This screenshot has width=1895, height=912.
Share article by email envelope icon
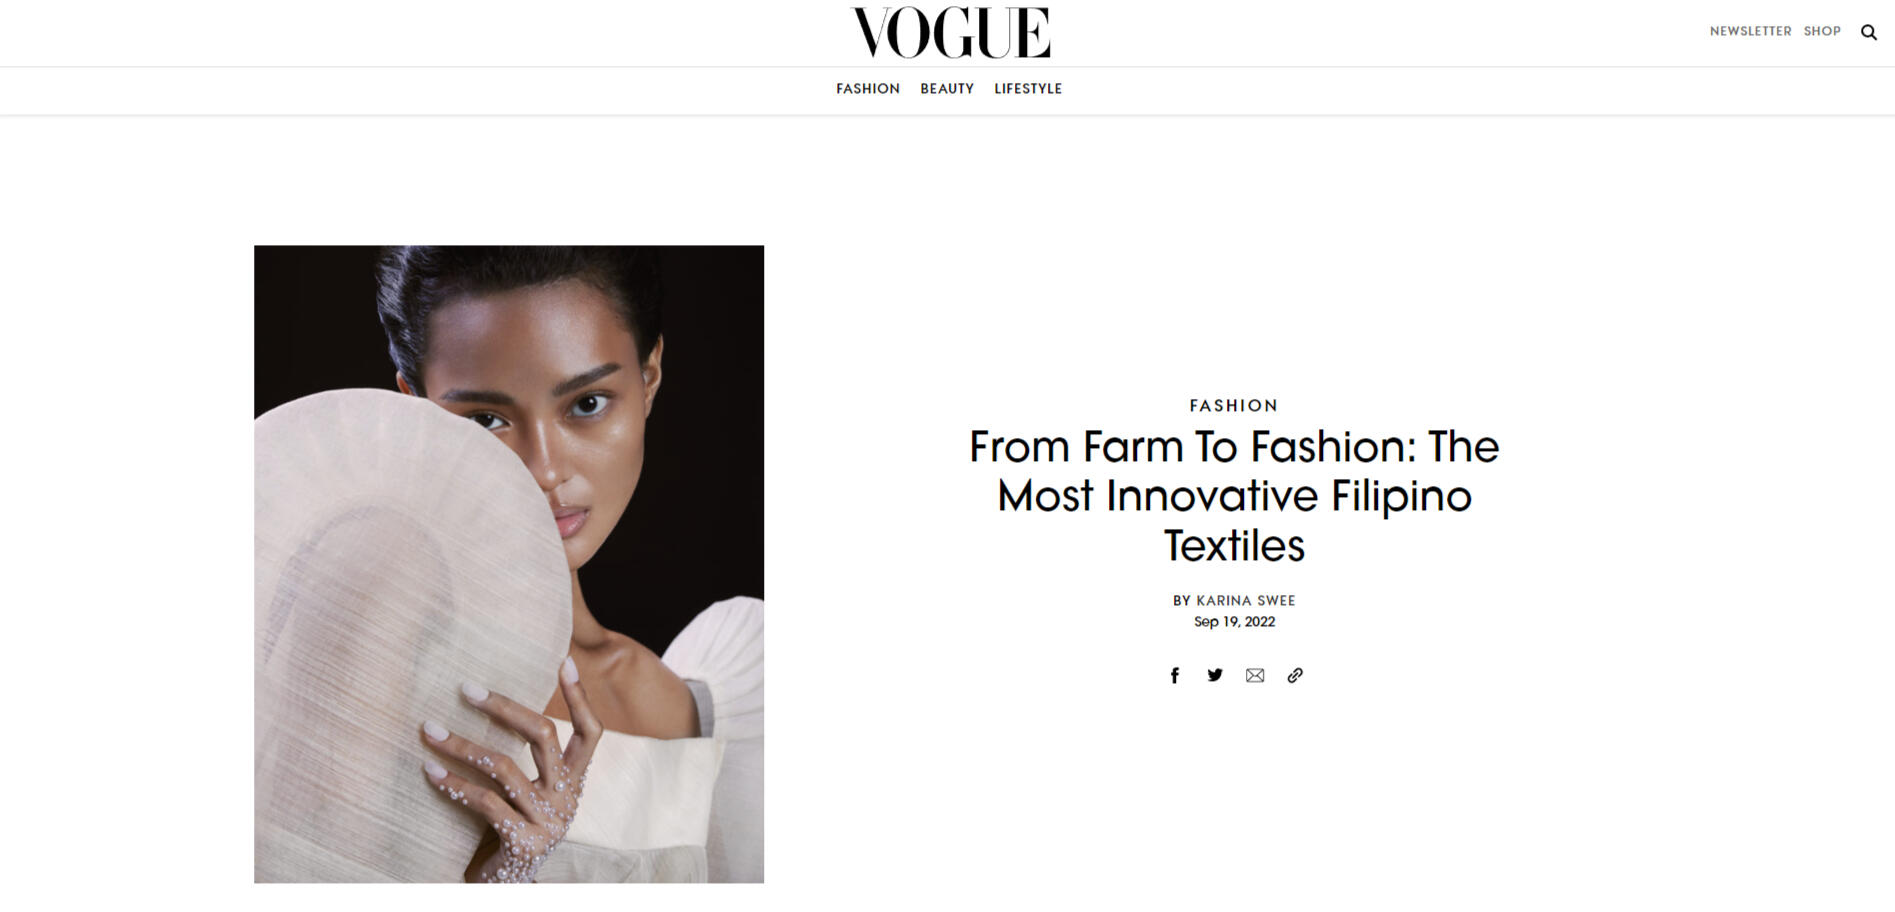[x=1255, y=675]
